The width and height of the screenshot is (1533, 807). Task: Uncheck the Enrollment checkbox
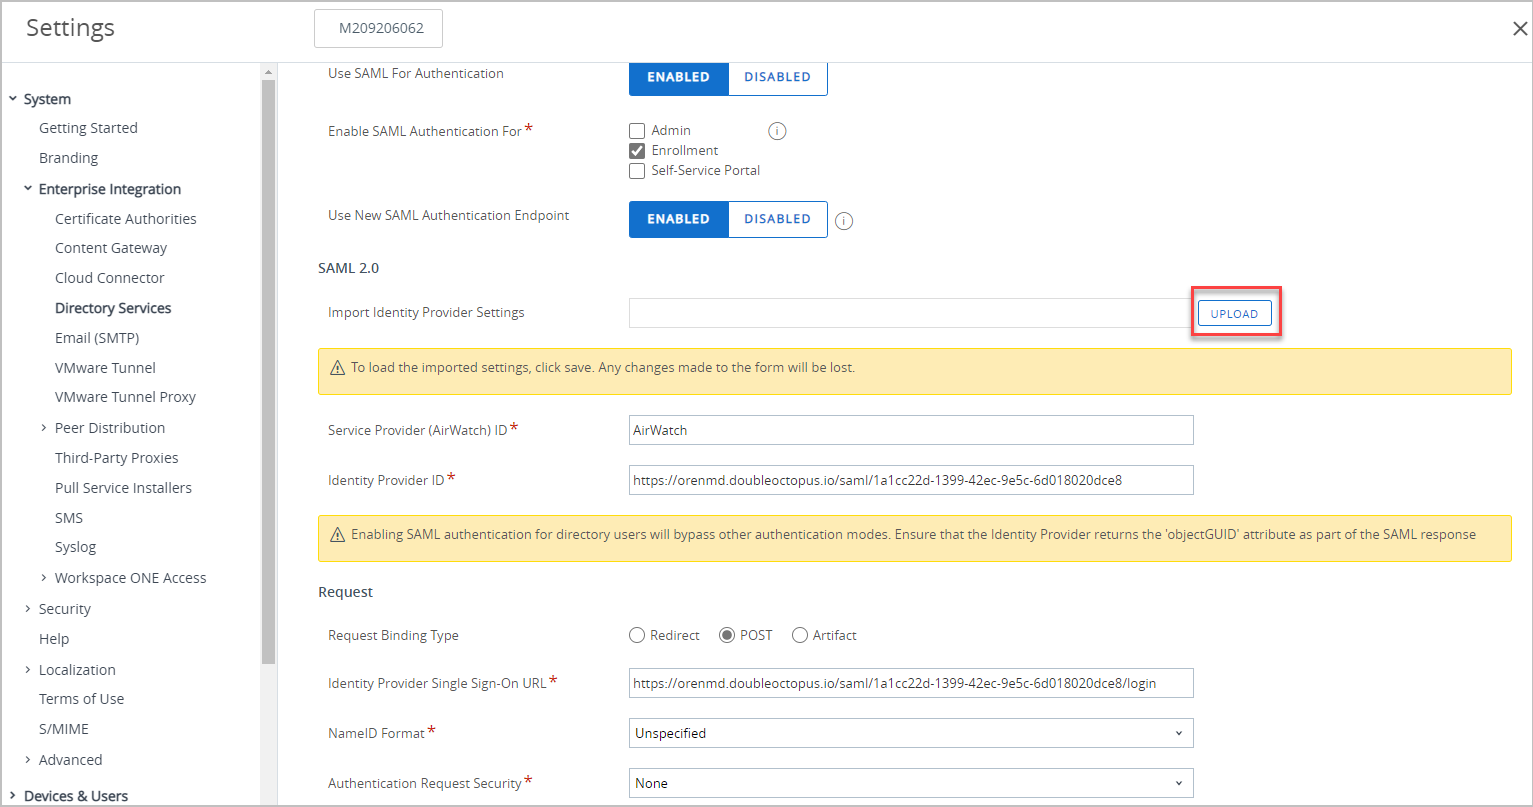(637, 151)
